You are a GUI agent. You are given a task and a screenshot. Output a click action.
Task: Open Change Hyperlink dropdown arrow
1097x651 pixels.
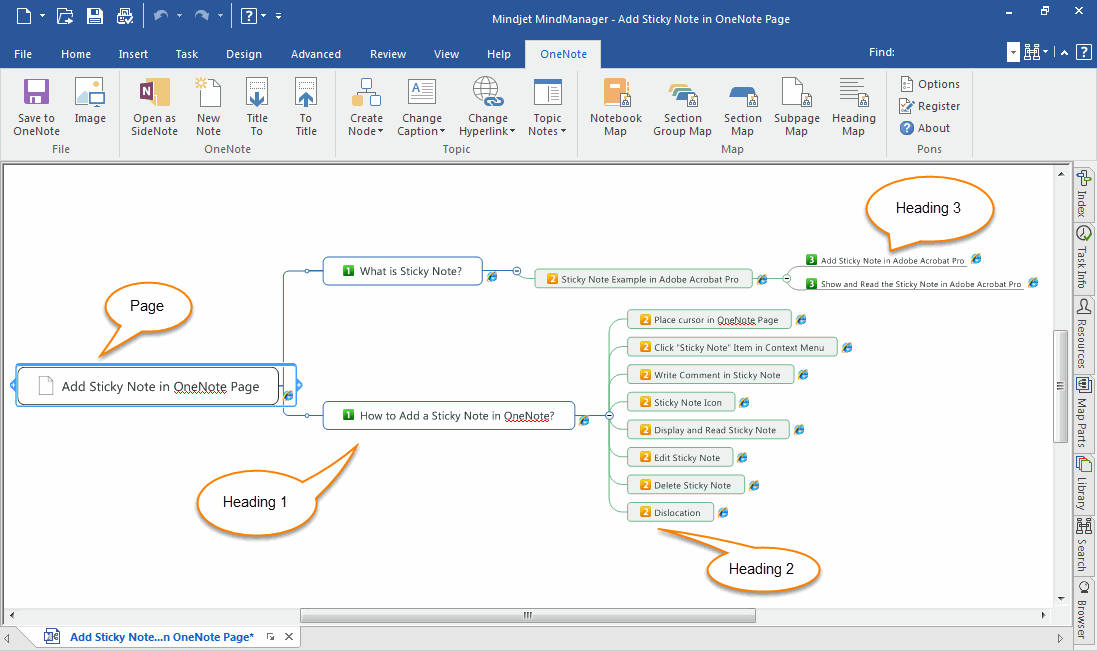coord(512,131)
